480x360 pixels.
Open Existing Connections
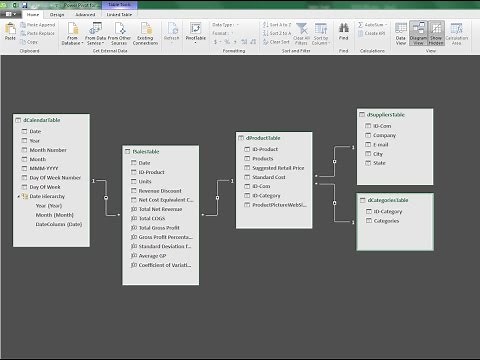[145, 33]
